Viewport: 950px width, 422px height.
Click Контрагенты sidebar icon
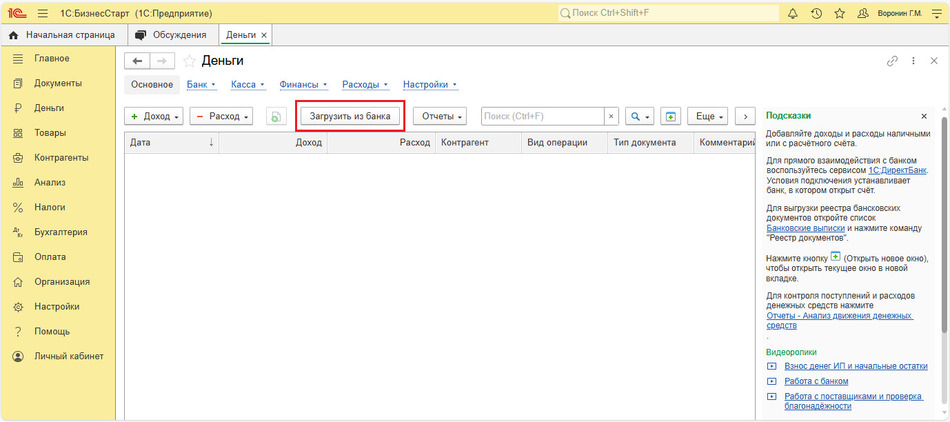18,158
